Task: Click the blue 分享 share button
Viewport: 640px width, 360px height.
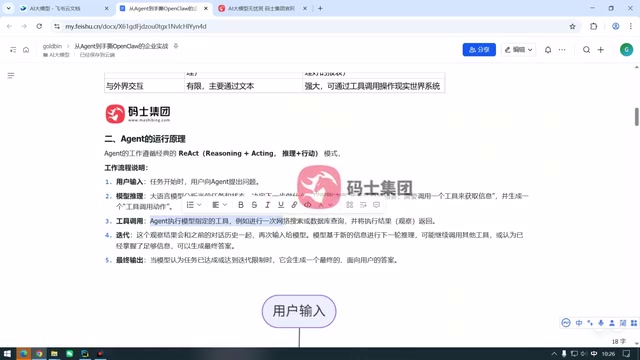Action: [x=479, y=50]
